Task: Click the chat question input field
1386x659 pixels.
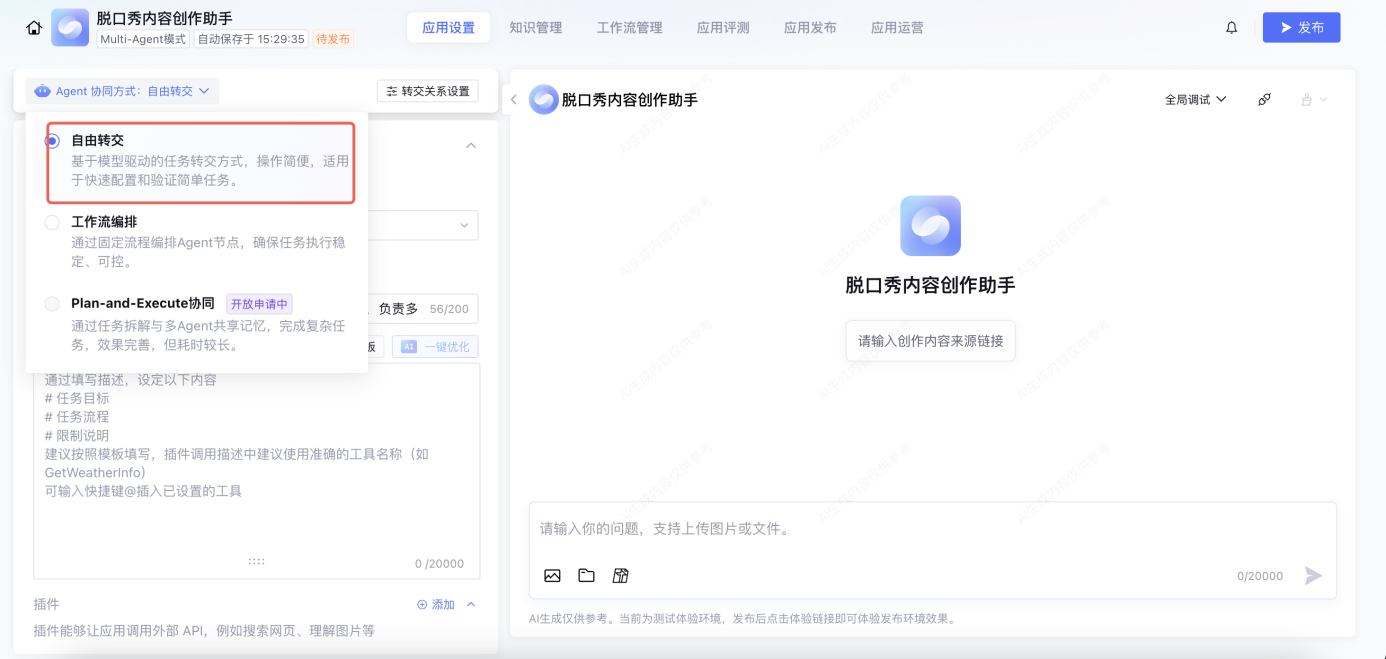Action: point(930,529)
